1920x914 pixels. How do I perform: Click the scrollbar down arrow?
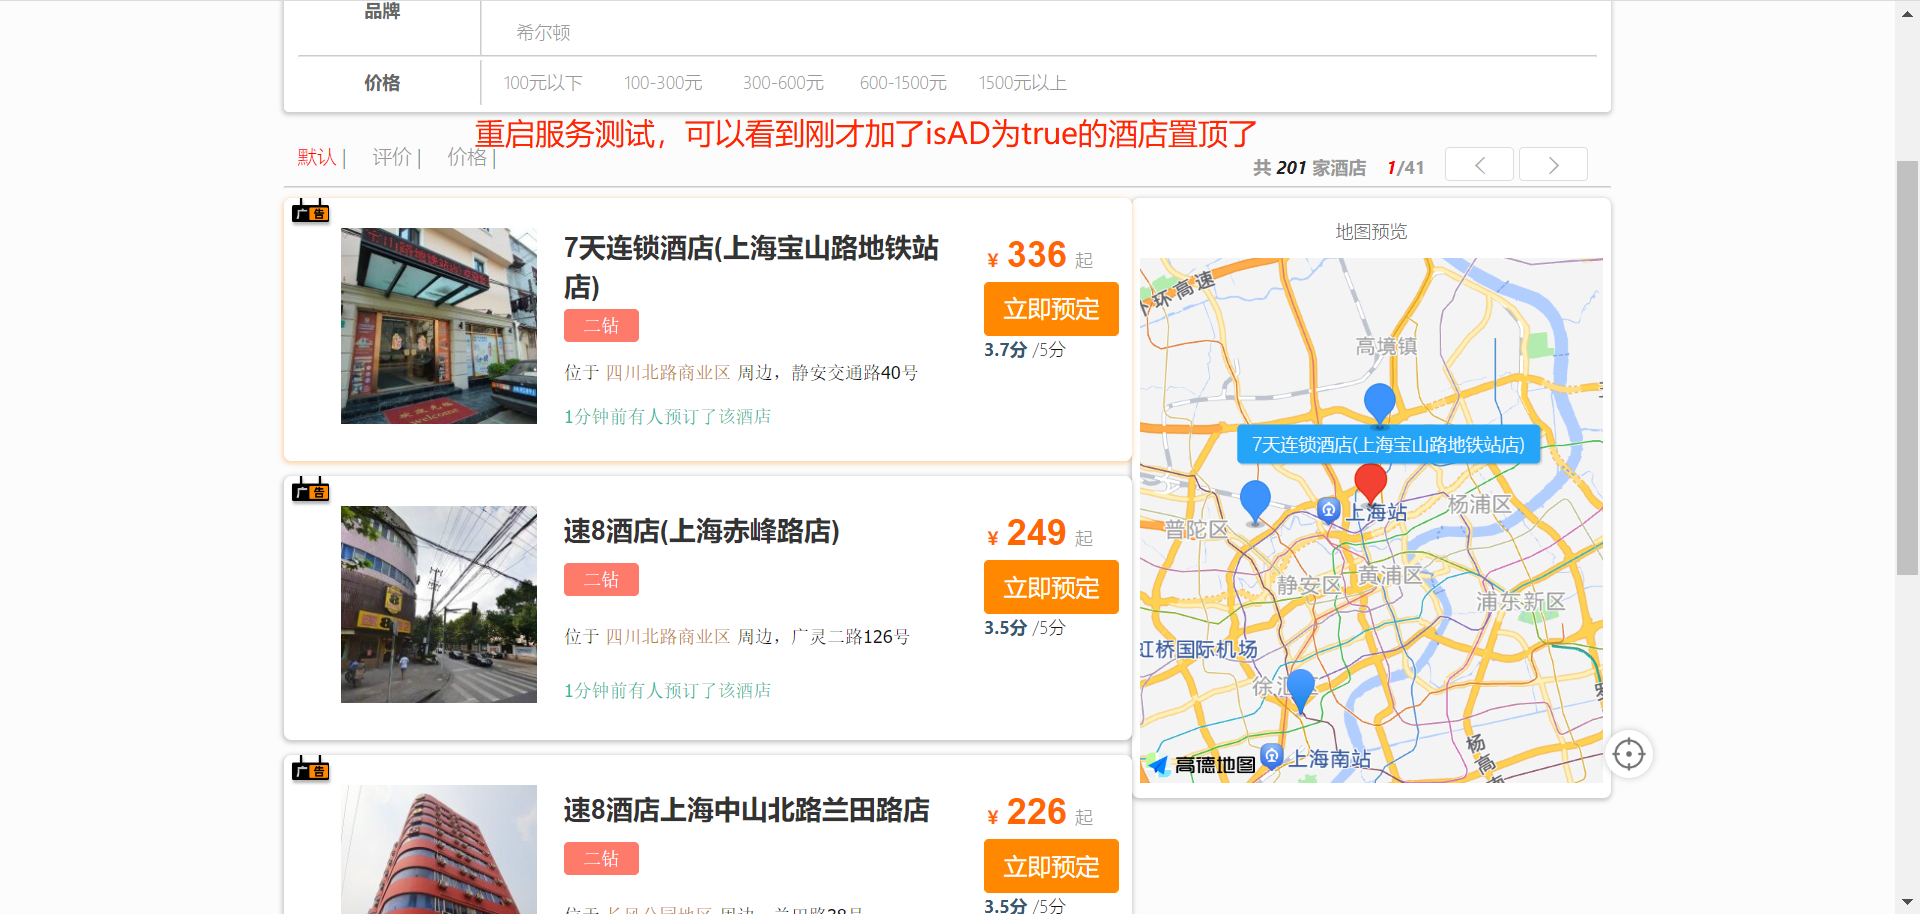coord(1907,903)
